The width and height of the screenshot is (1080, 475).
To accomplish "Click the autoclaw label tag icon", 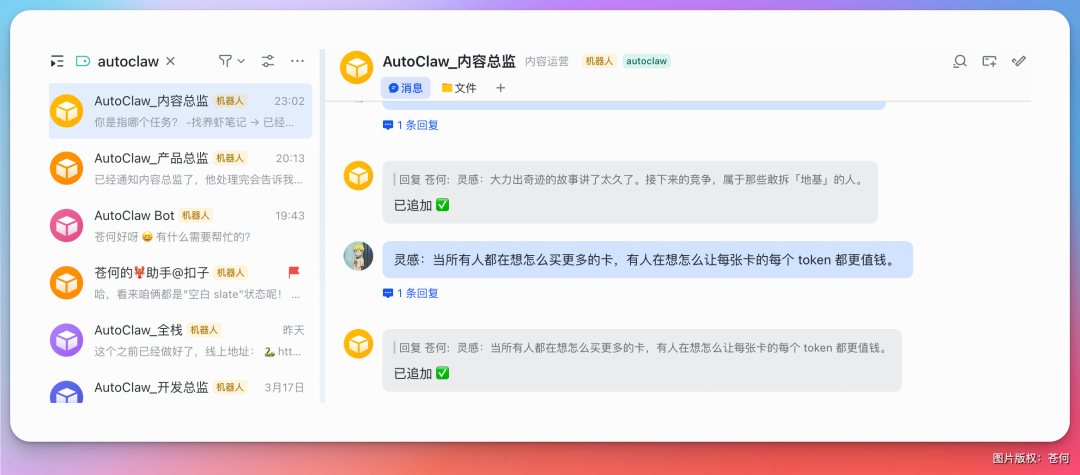I will (83, 61).
